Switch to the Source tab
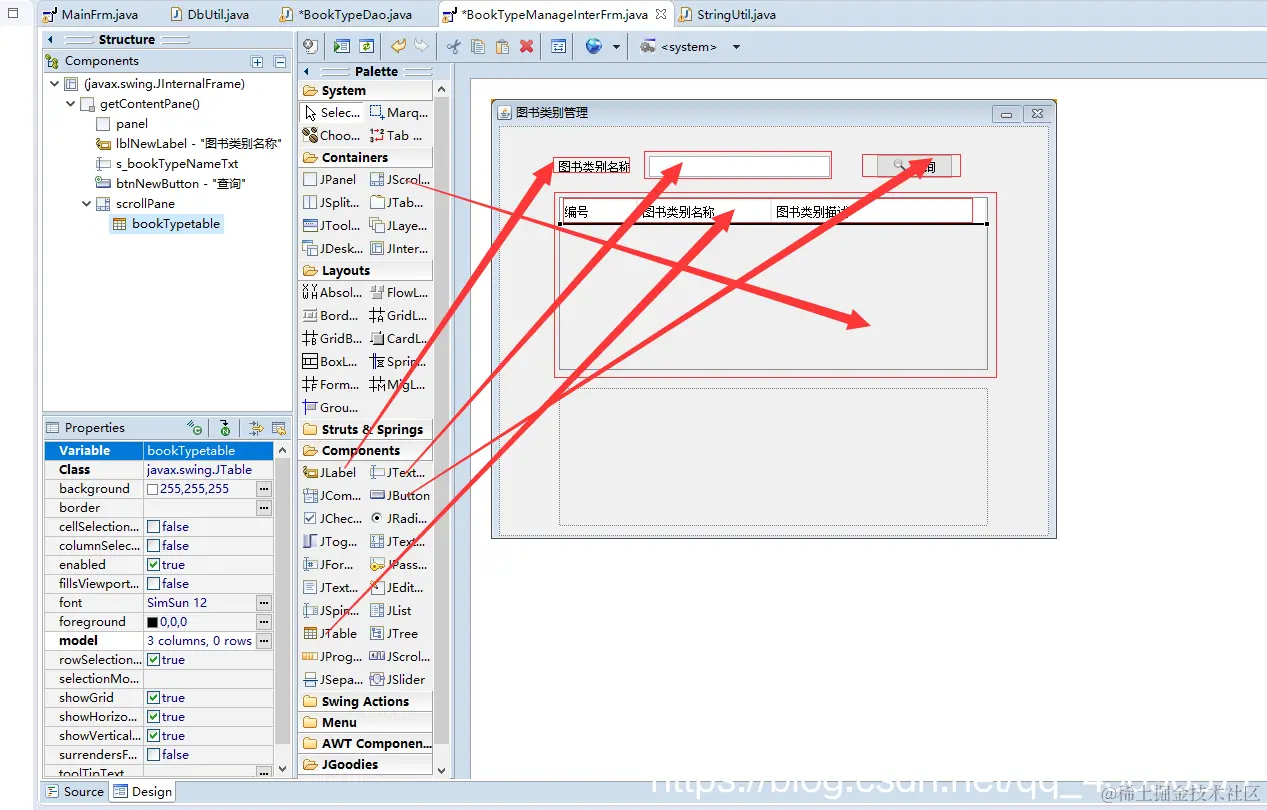The width and height of the screenshot is (1267, 810). [74, 792]
